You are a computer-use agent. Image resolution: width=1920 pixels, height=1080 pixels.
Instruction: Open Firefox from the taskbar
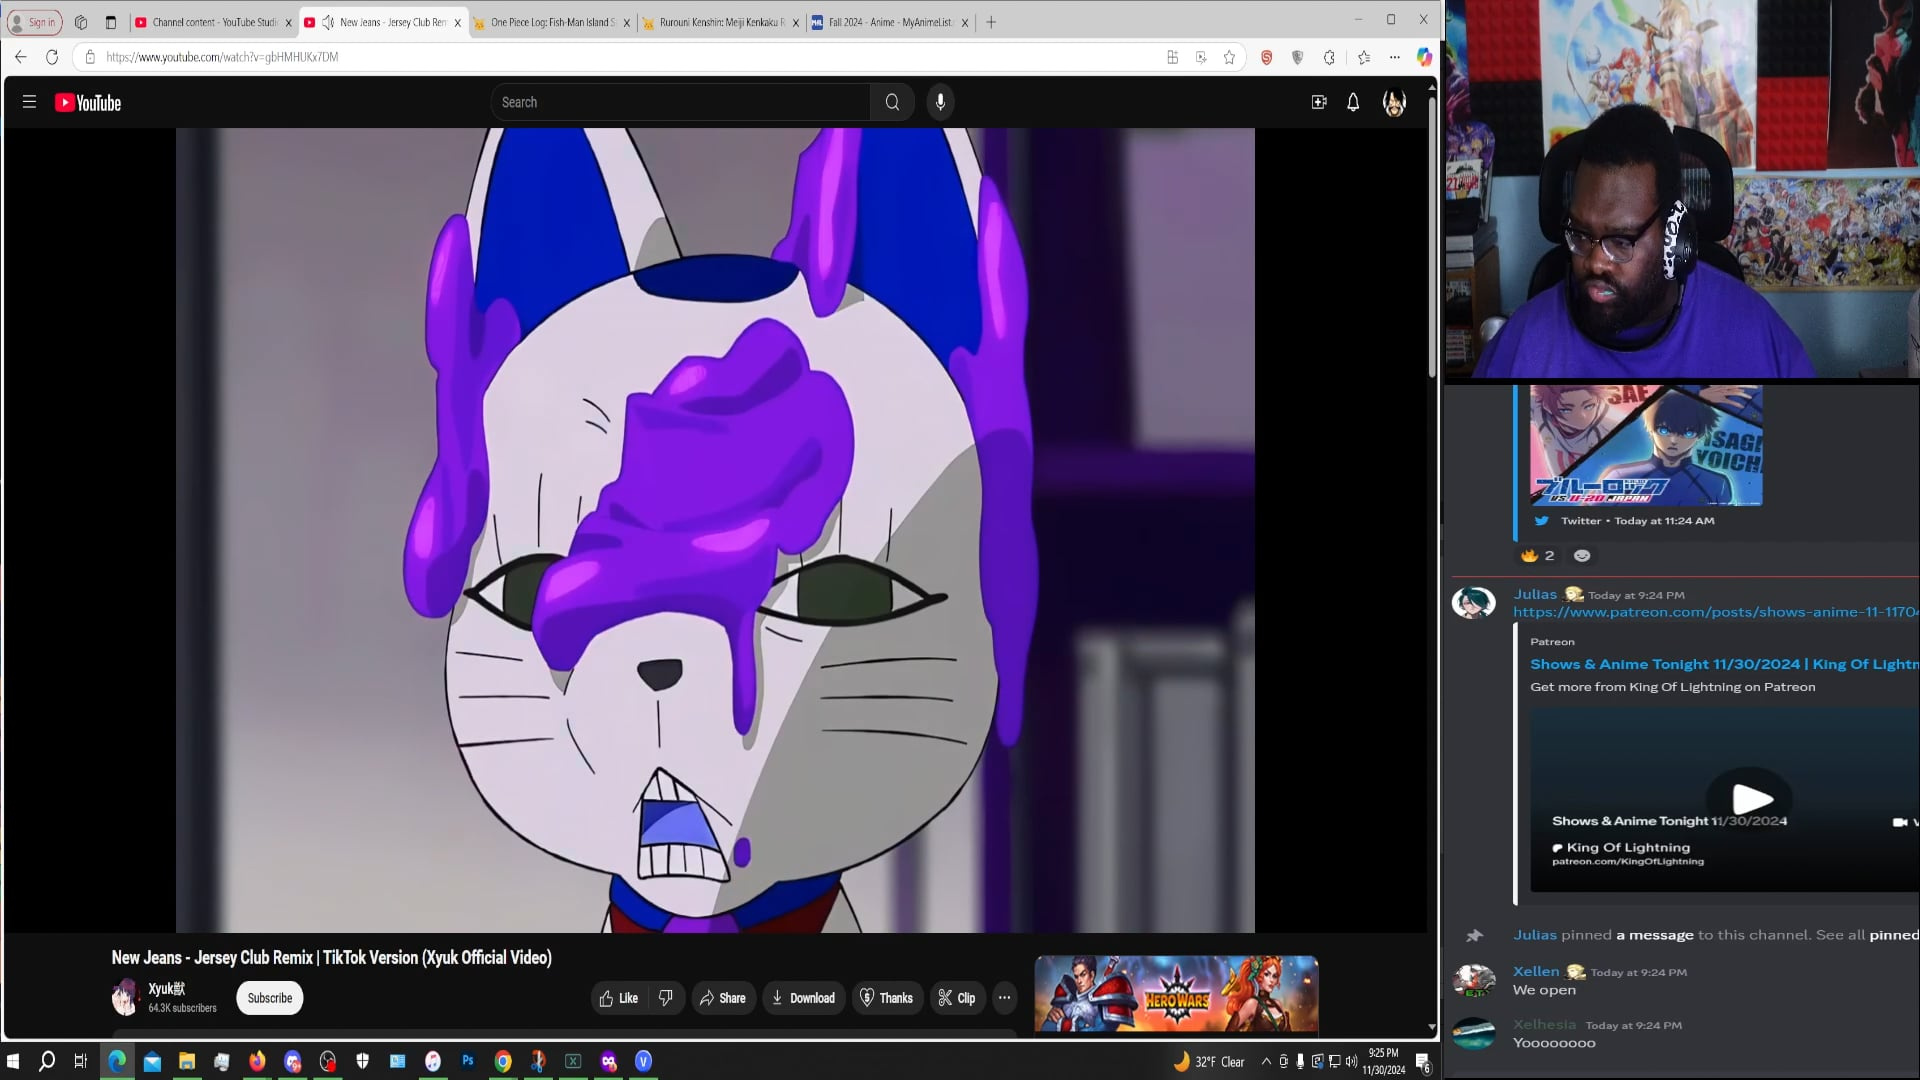coord(257,1061)
